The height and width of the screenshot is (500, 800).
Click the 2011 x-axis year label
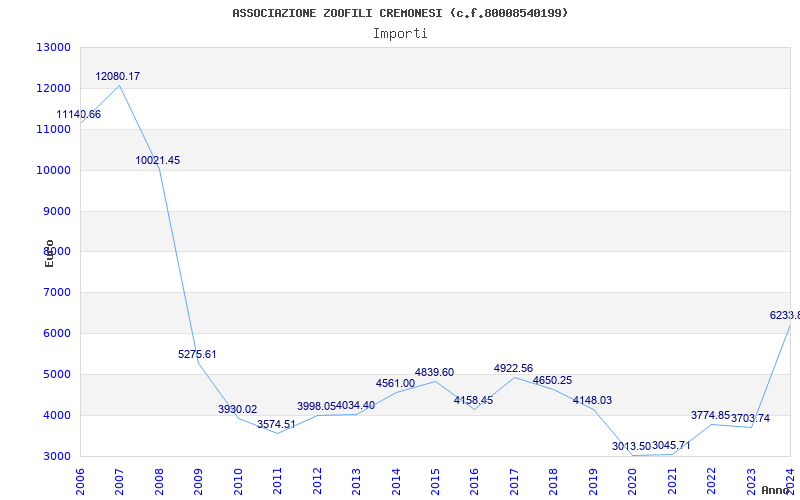278,482
